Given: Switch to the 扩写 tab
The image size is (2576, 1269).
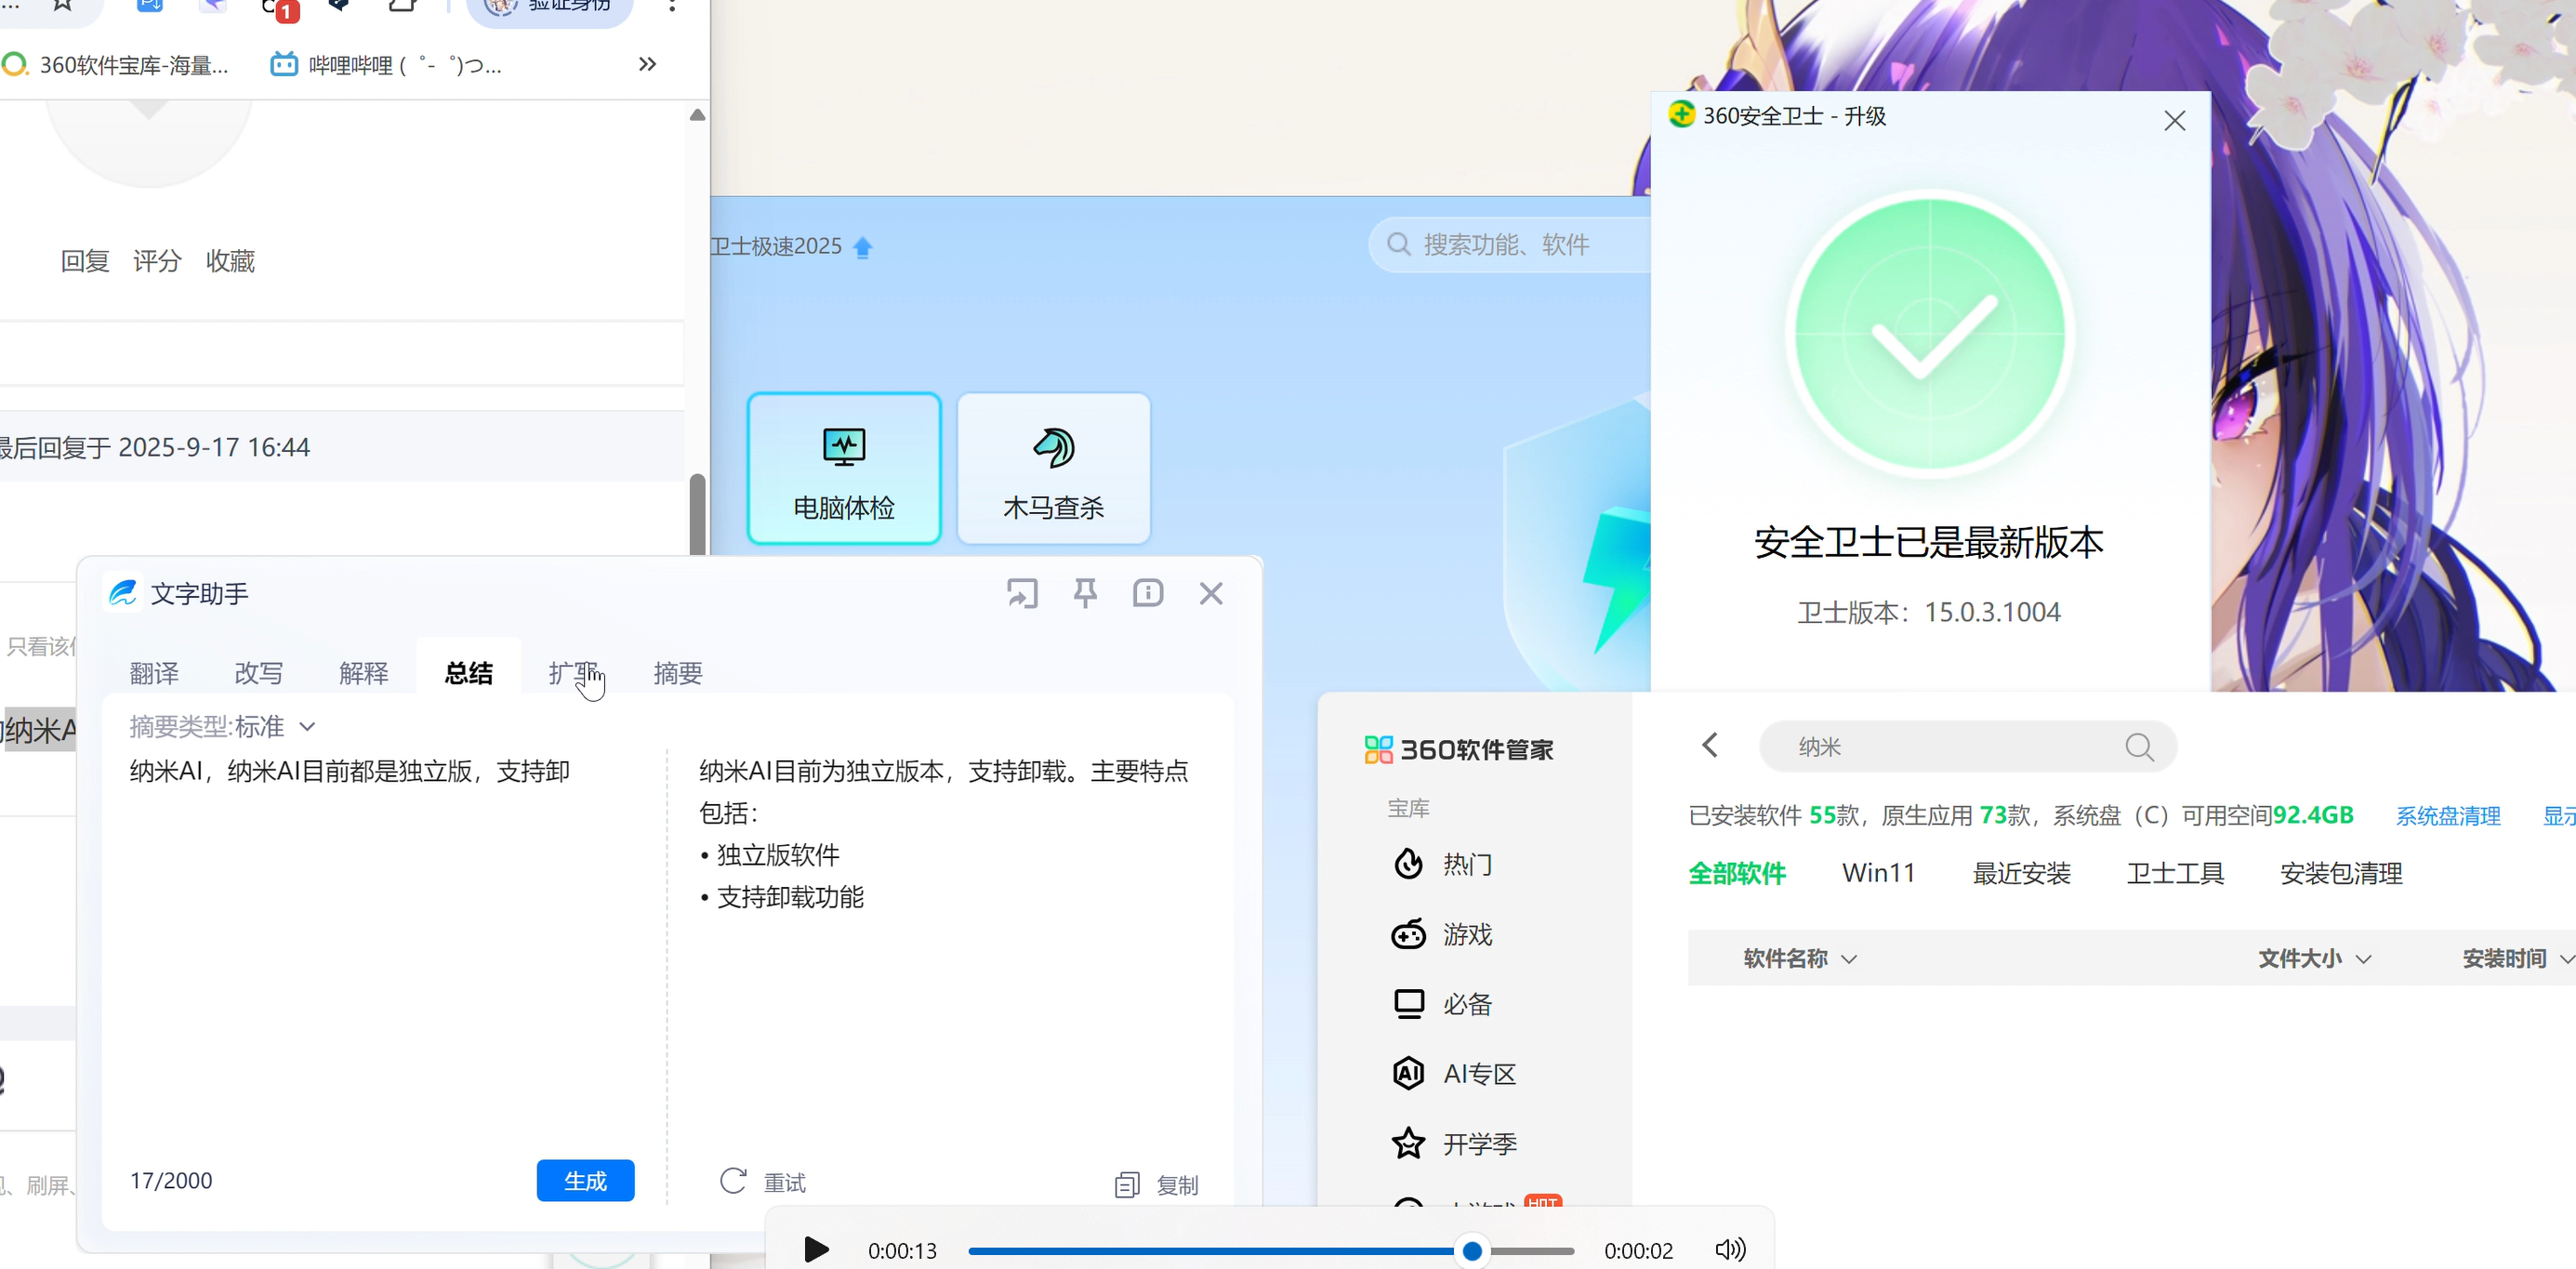Looking at the screenshot, I should click(x=574, y=673).
